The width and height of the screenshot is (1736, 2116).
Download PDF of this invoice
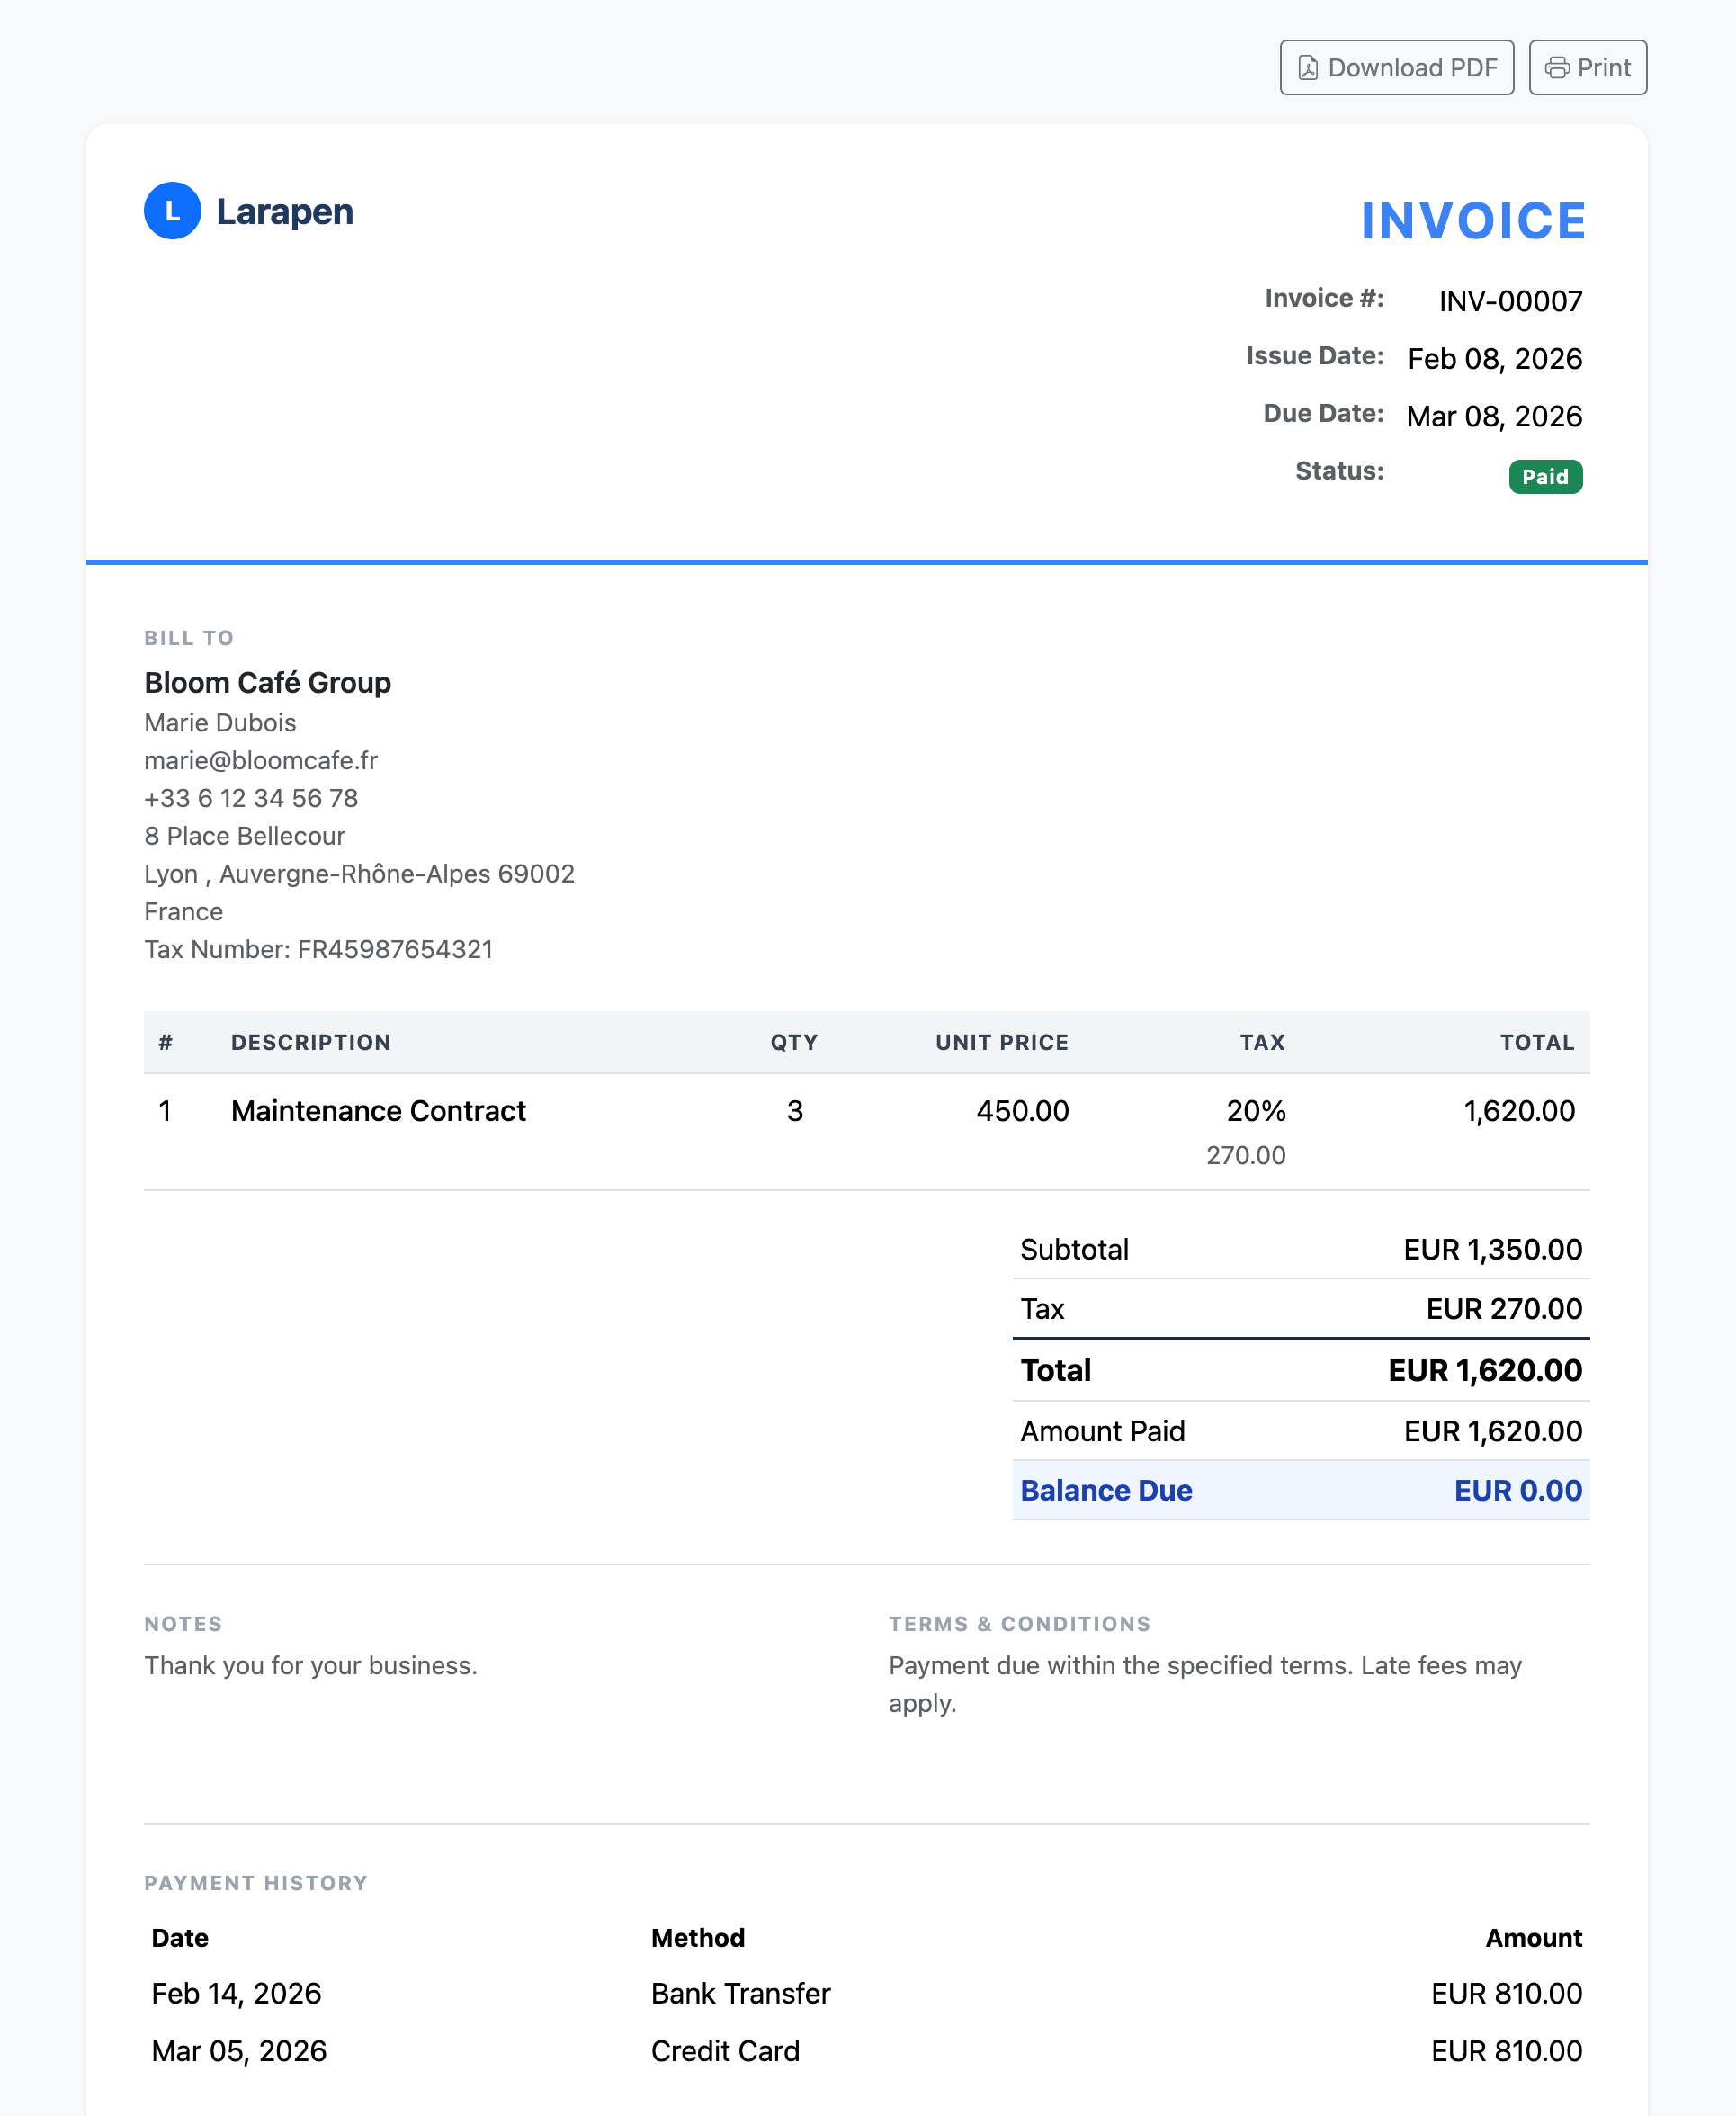(1396, 68)
